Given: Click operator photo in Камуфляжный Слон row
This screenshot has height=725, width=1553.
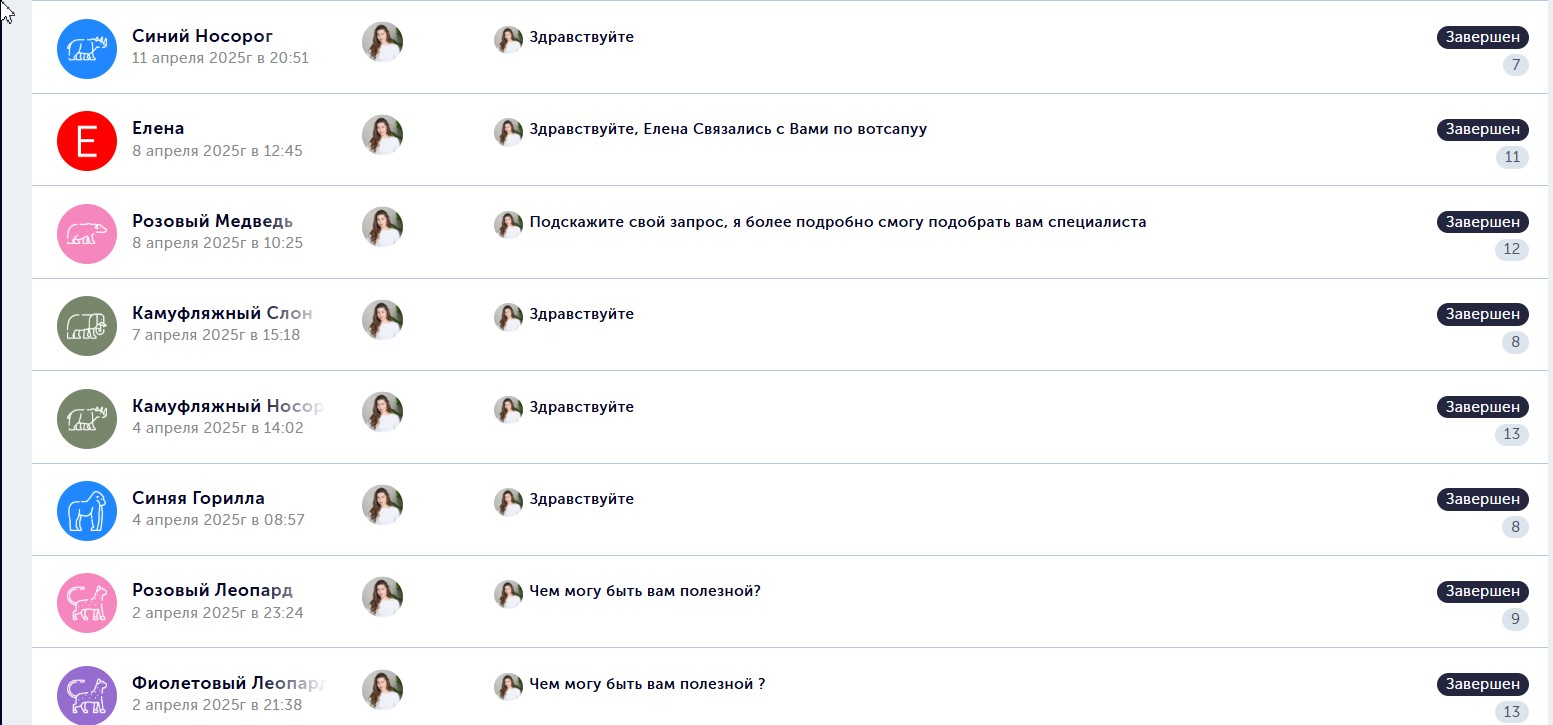Looking at the screenshot, I should 382,320.
